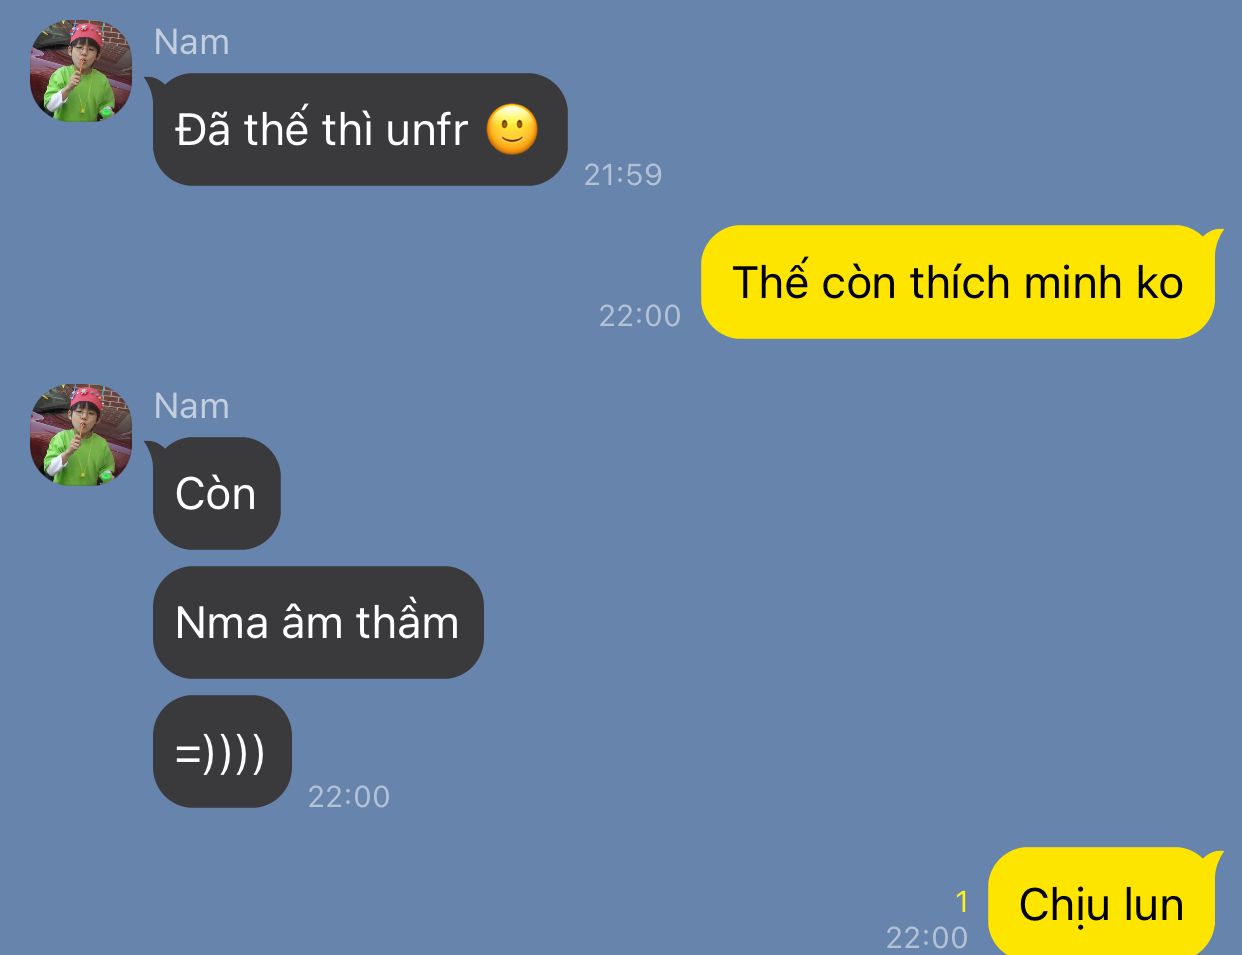This screenshot has height=955, width=1242.
Task: Tap the 22:00 timestamp beside yellow question
Action: (640, 316)
